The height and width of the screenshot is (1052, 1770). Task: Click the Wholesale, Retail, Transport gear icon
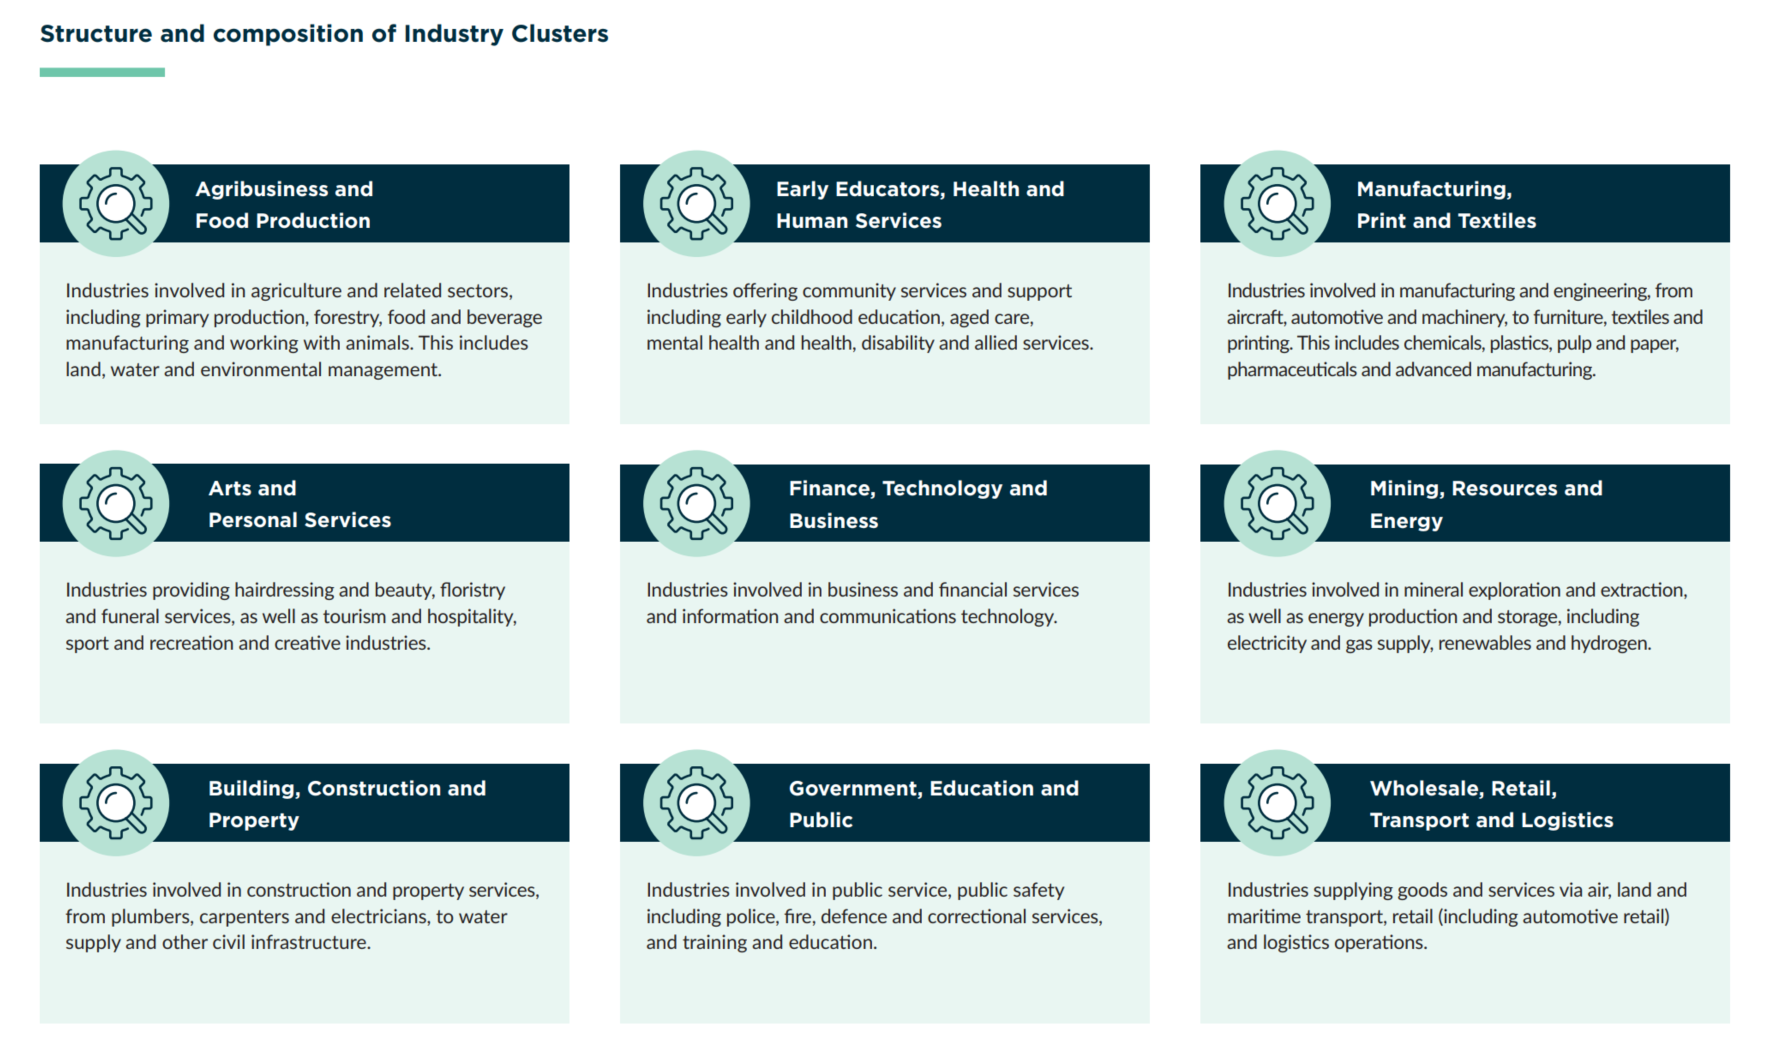click(x=1277, y=802)
